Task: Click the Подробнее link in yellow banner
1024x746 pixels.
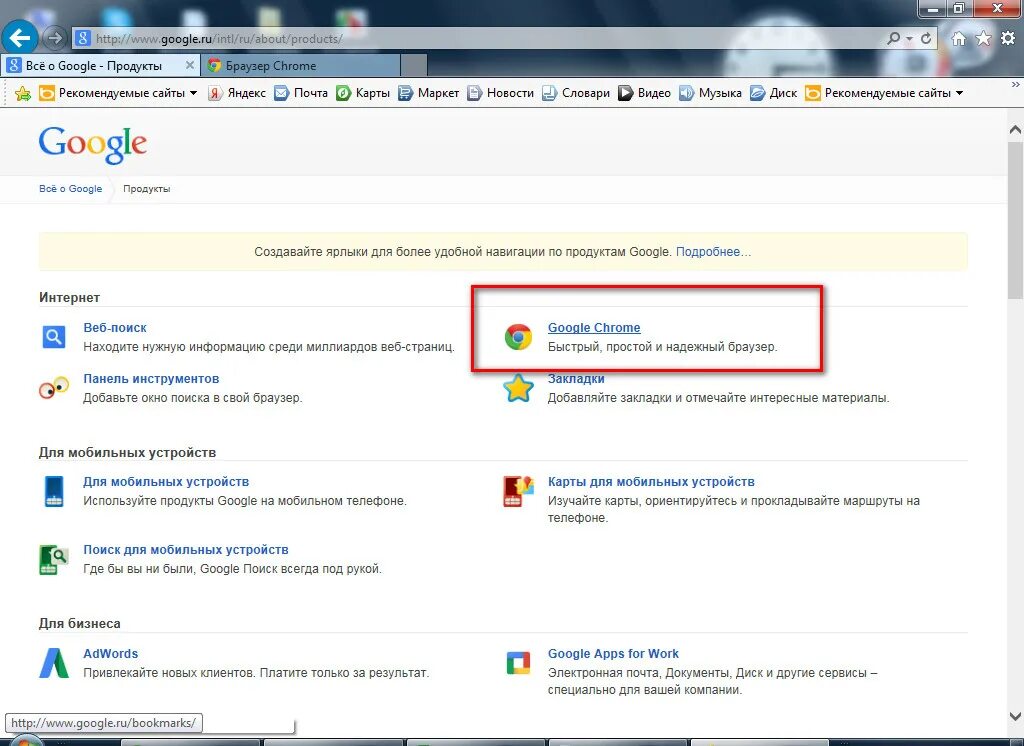Action: (713, 251)
